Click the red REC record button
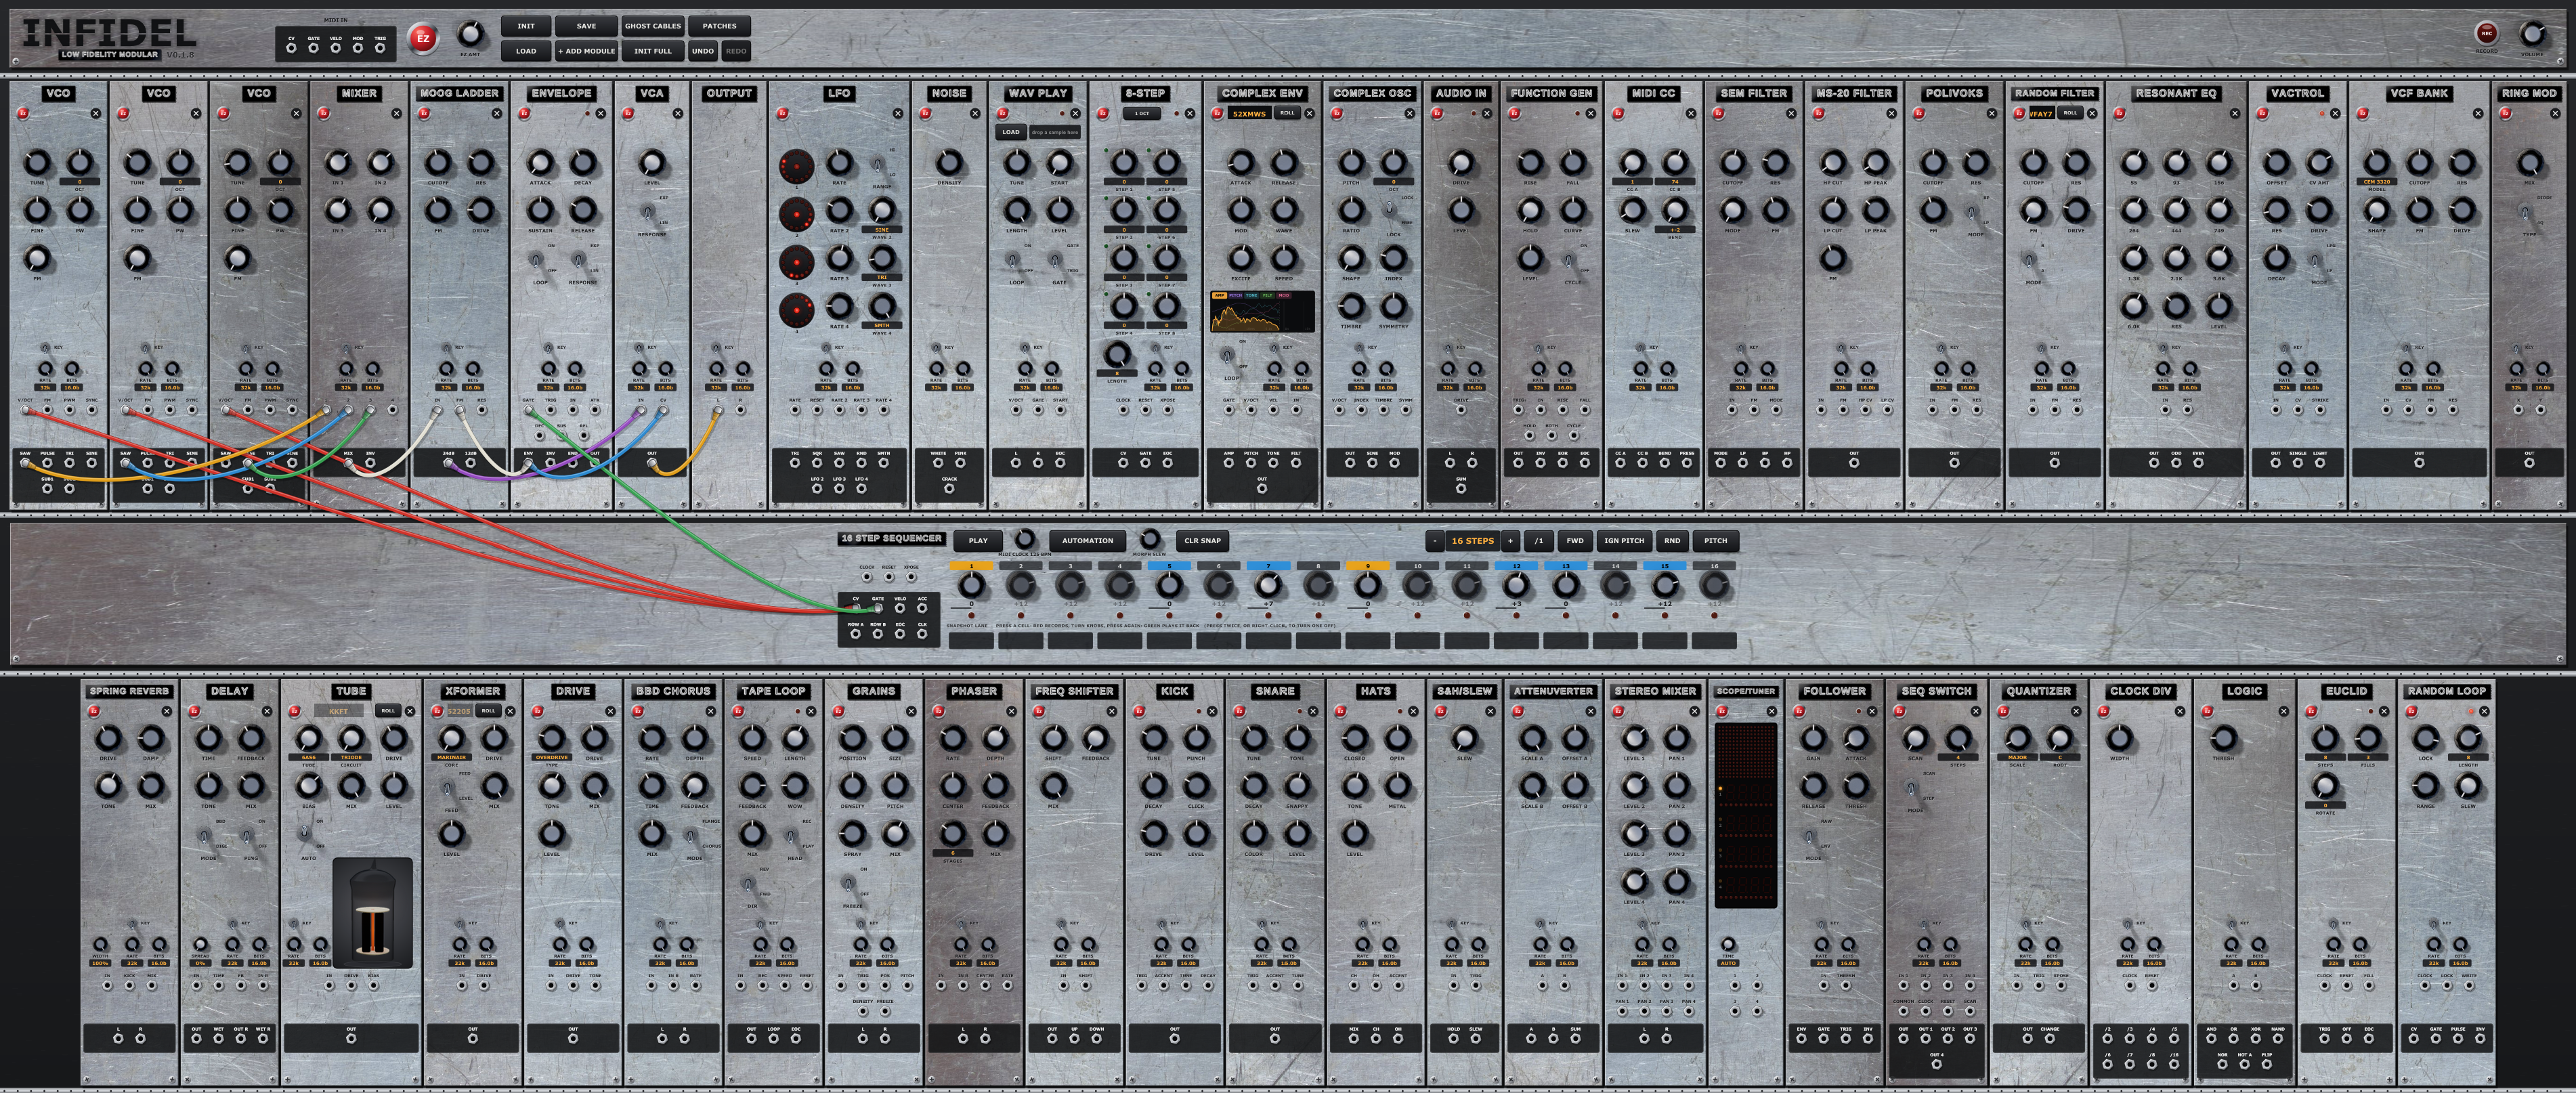The height and width of the screenshot is (1093, 2576). pos(2486,33)
